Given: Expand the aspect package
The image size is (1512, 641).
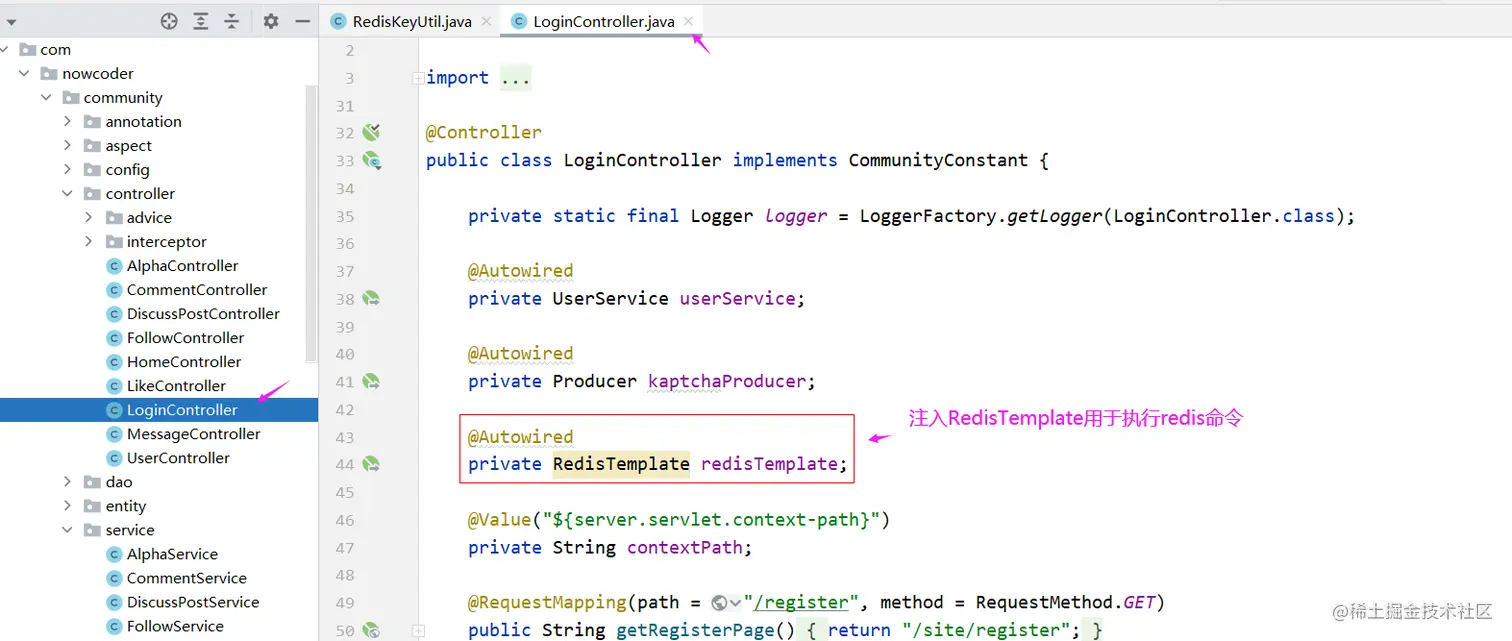Looking at the screenshot, I should tap(67, 145).
